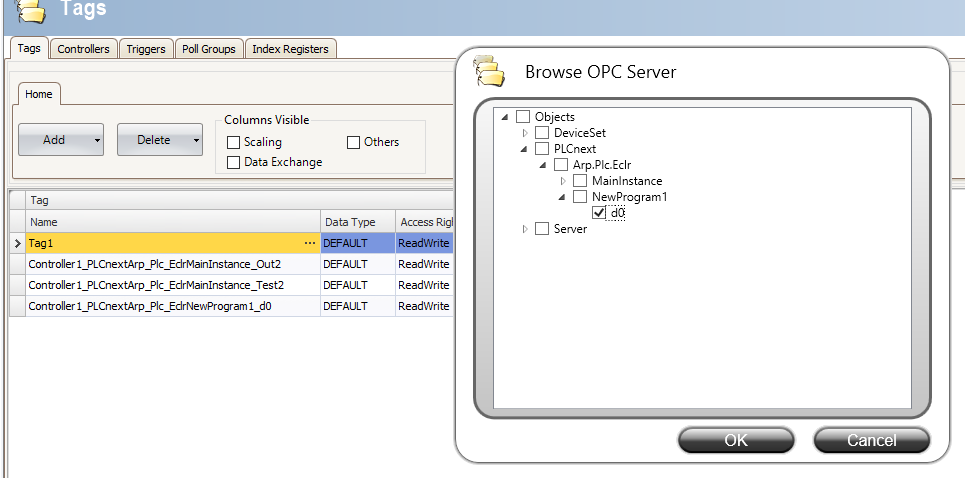Switch to the Controllers tab
The height and width of the screenshot is (478, 965).
point(83,48)
